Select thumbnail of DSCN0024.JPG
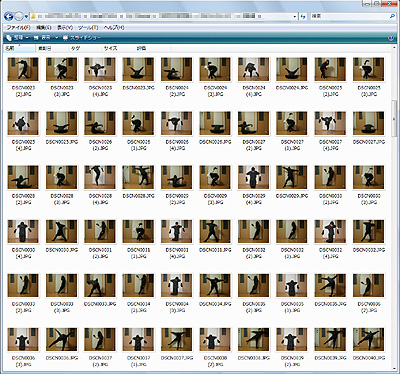400x374 pixels. tap(292, 69)
